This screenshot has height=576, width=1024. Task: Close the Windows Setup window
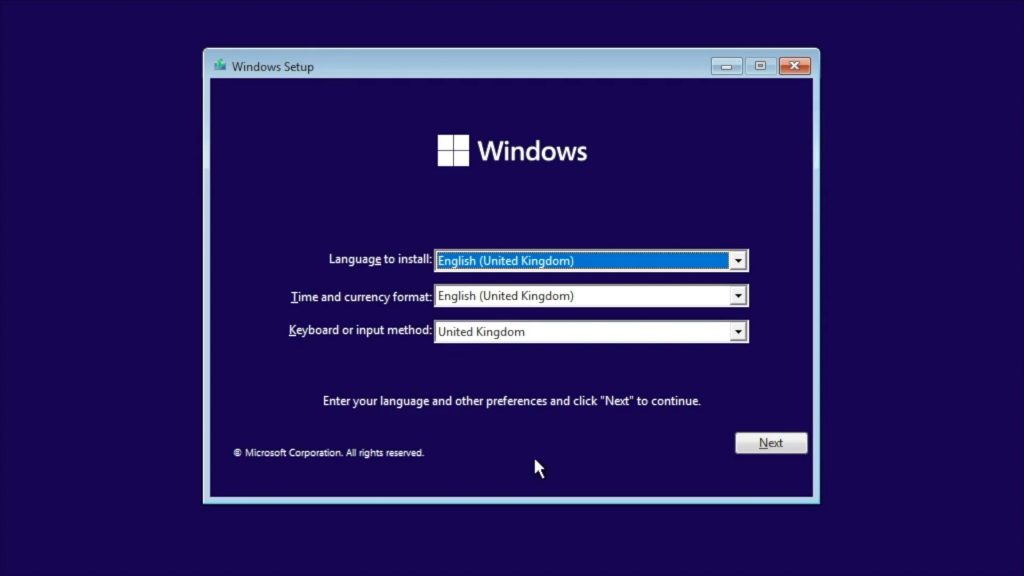[793, 65]
